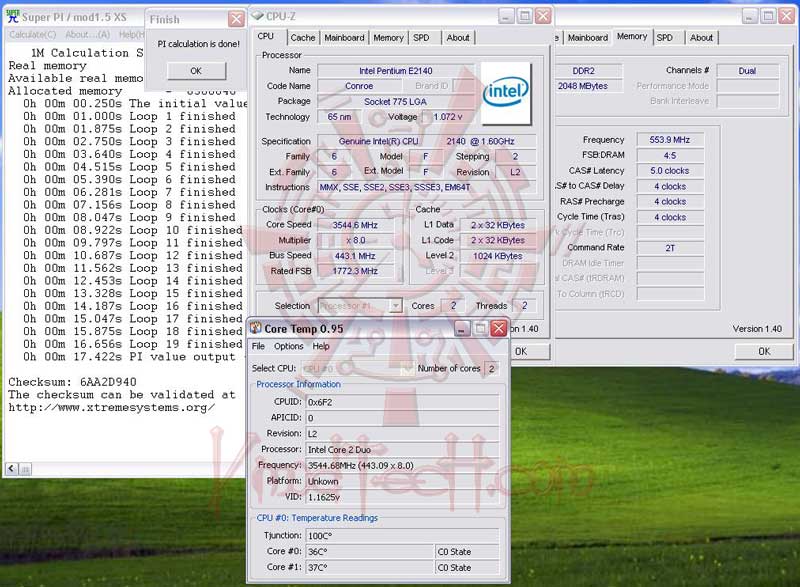Viewport: 800px width, 587px height.
Task: Click the Bus Speed 443.1 MHz value
Action: point(355,256)
